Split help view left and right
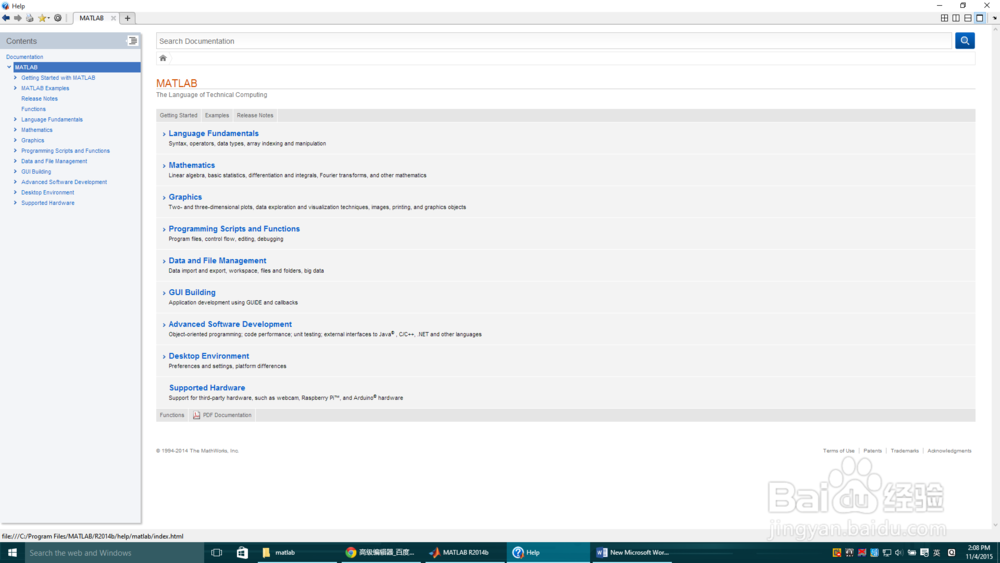The height and width of the screenshot is (563, 1000). (x=956, y=18)
